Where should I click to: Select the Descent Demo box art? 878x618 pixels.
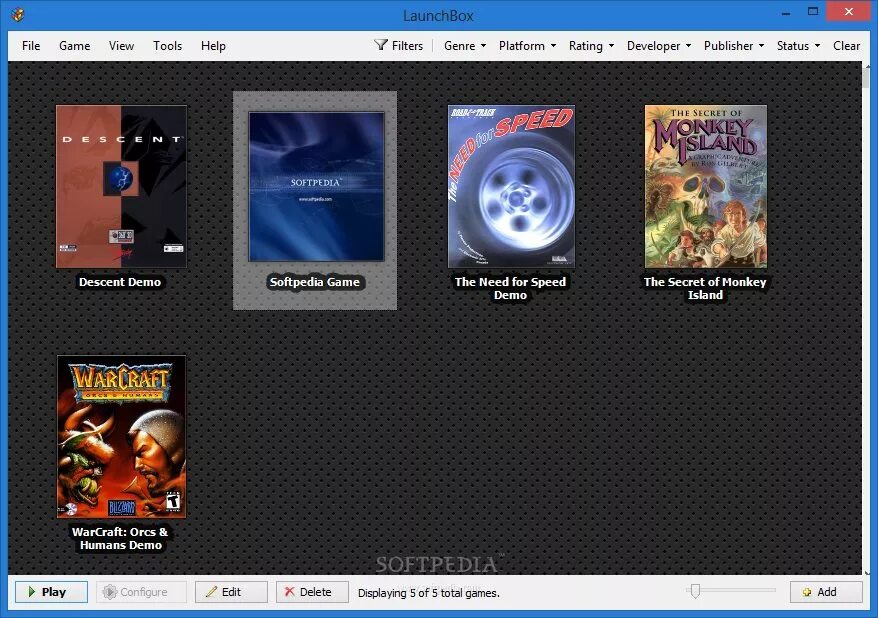click(x=122, y=186)
